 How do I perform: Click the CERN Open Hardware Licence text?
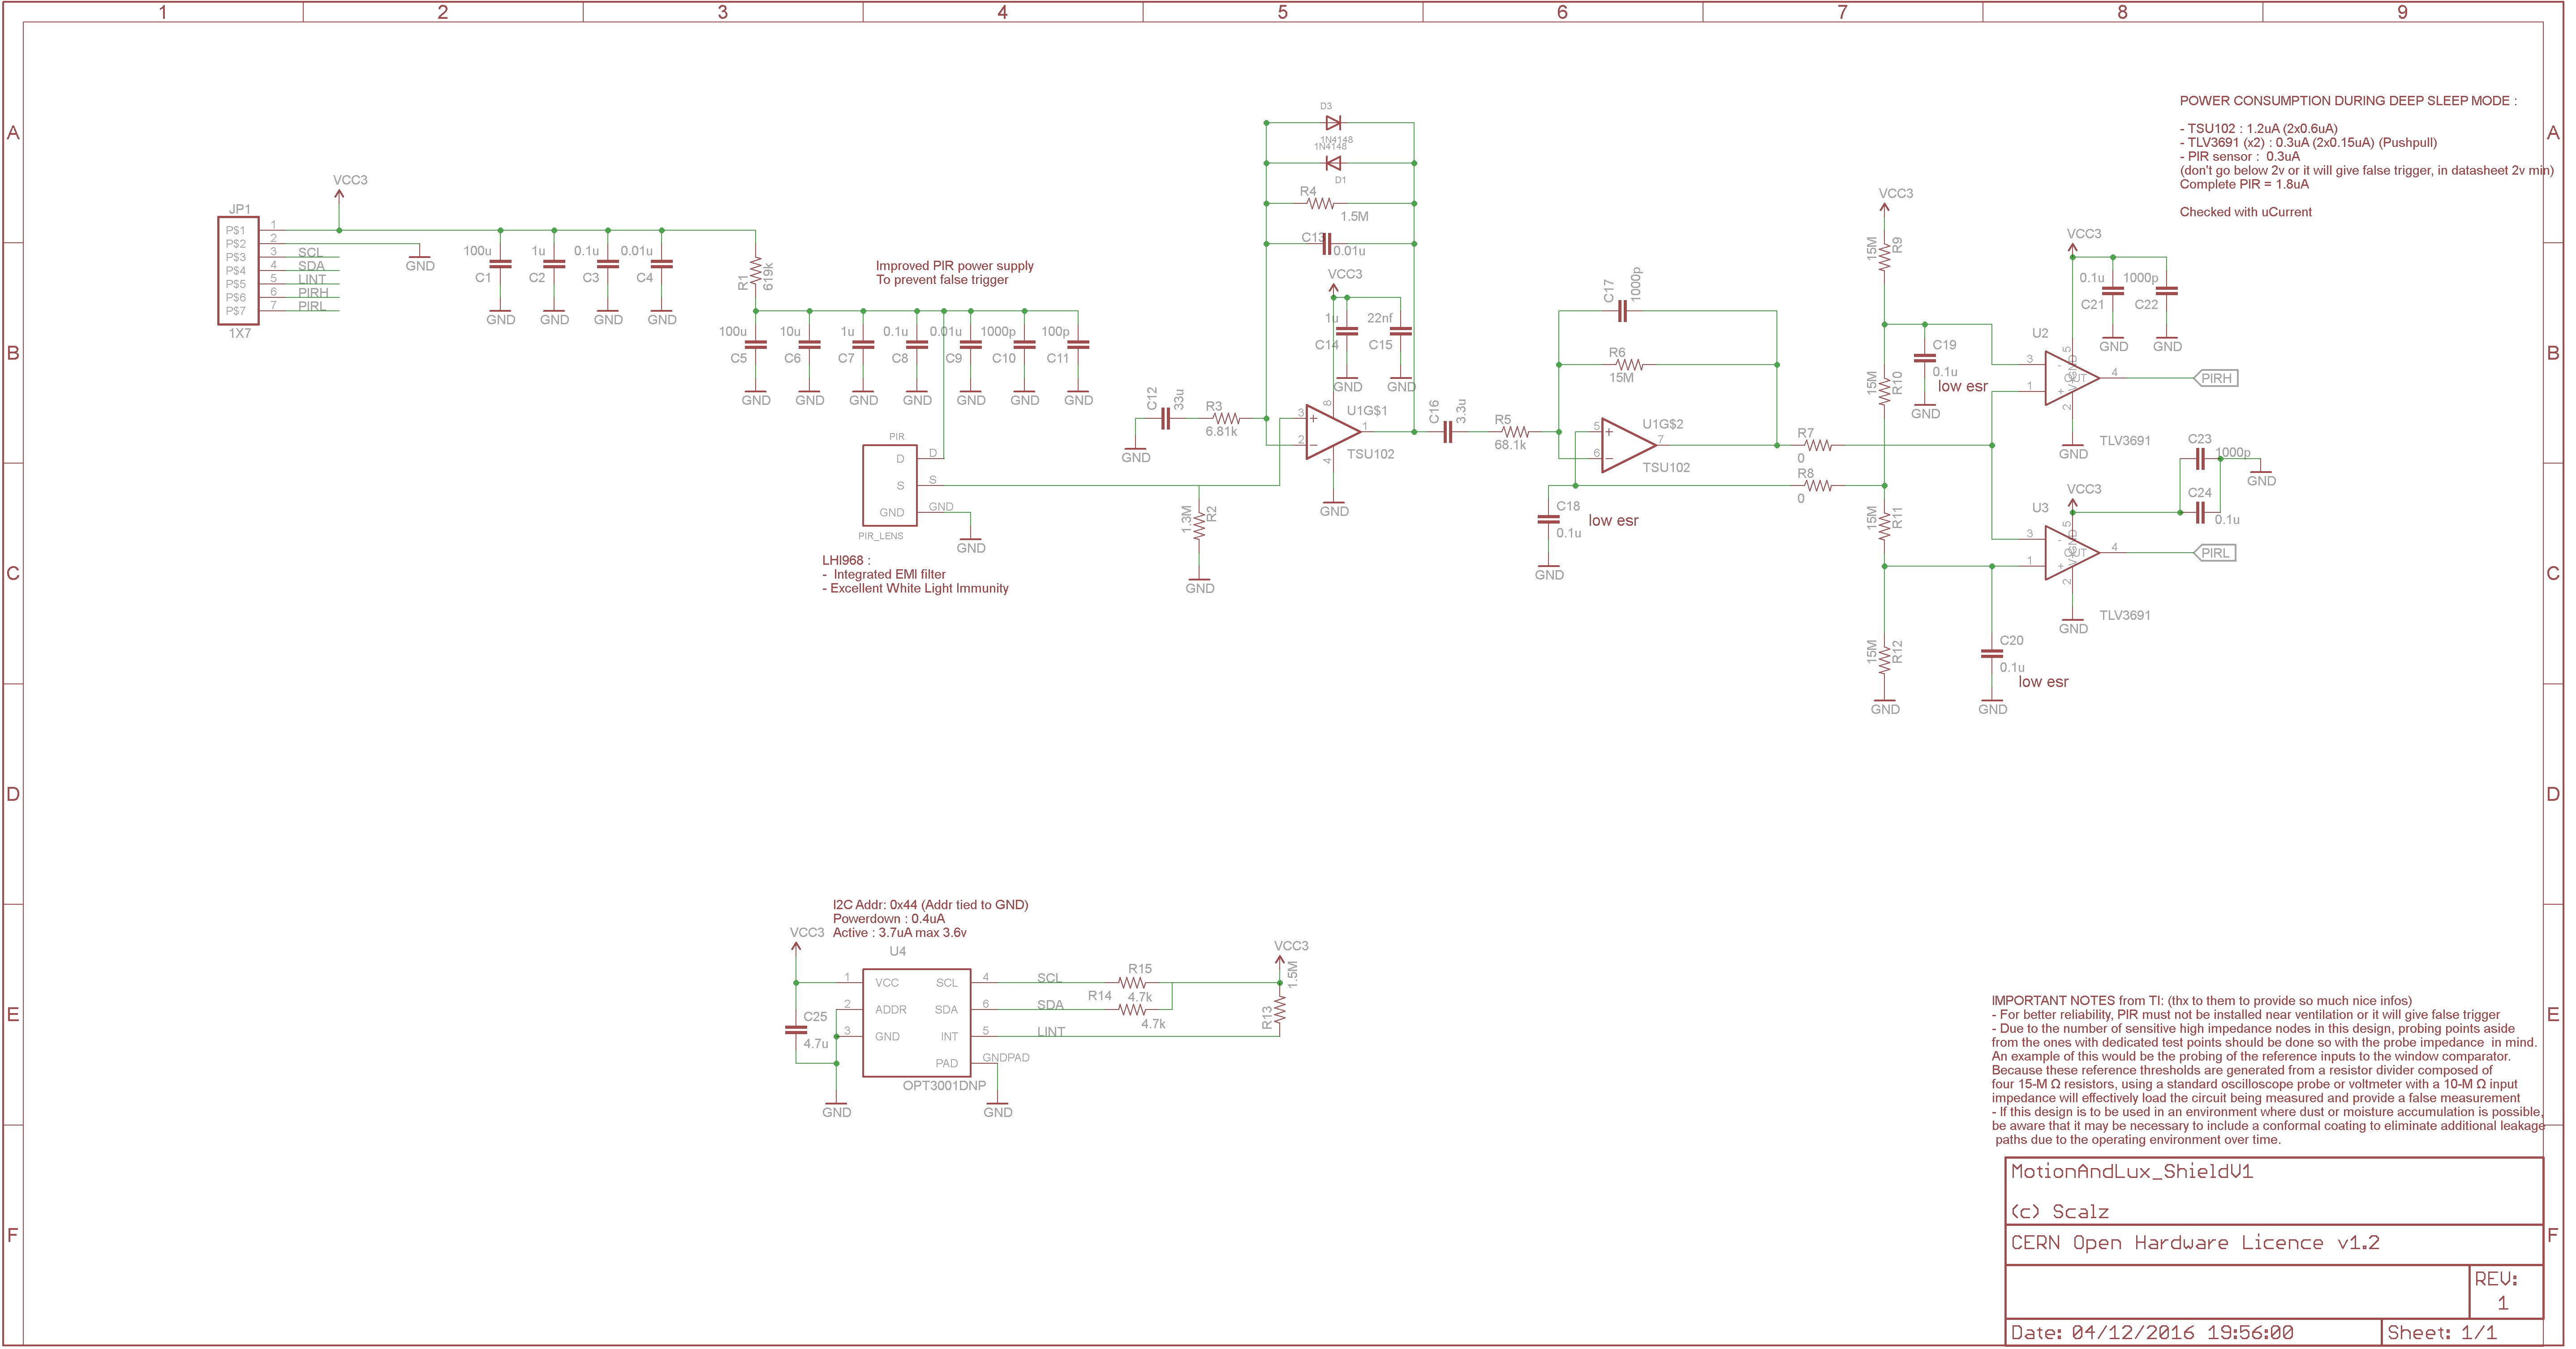pos(2194,1243)
